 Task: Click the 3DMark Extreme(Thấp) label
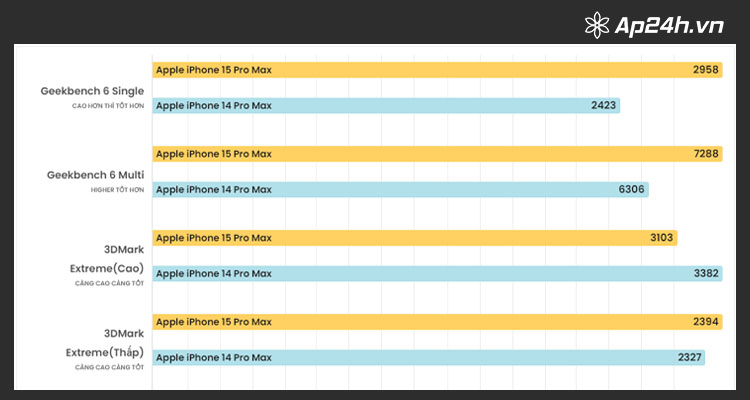point(105,343)
